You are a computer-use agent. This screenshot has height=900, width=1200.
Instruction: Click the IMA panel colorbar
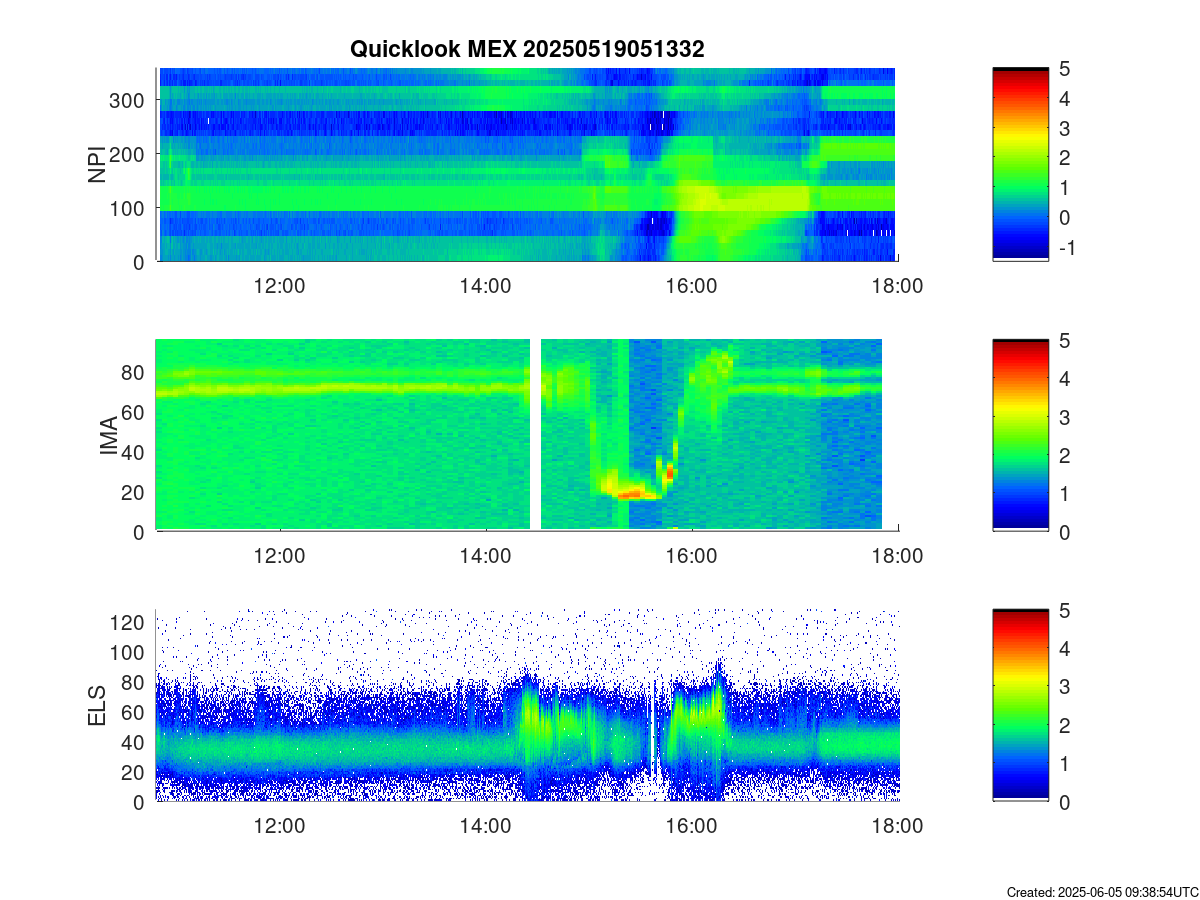[1020, 435]
